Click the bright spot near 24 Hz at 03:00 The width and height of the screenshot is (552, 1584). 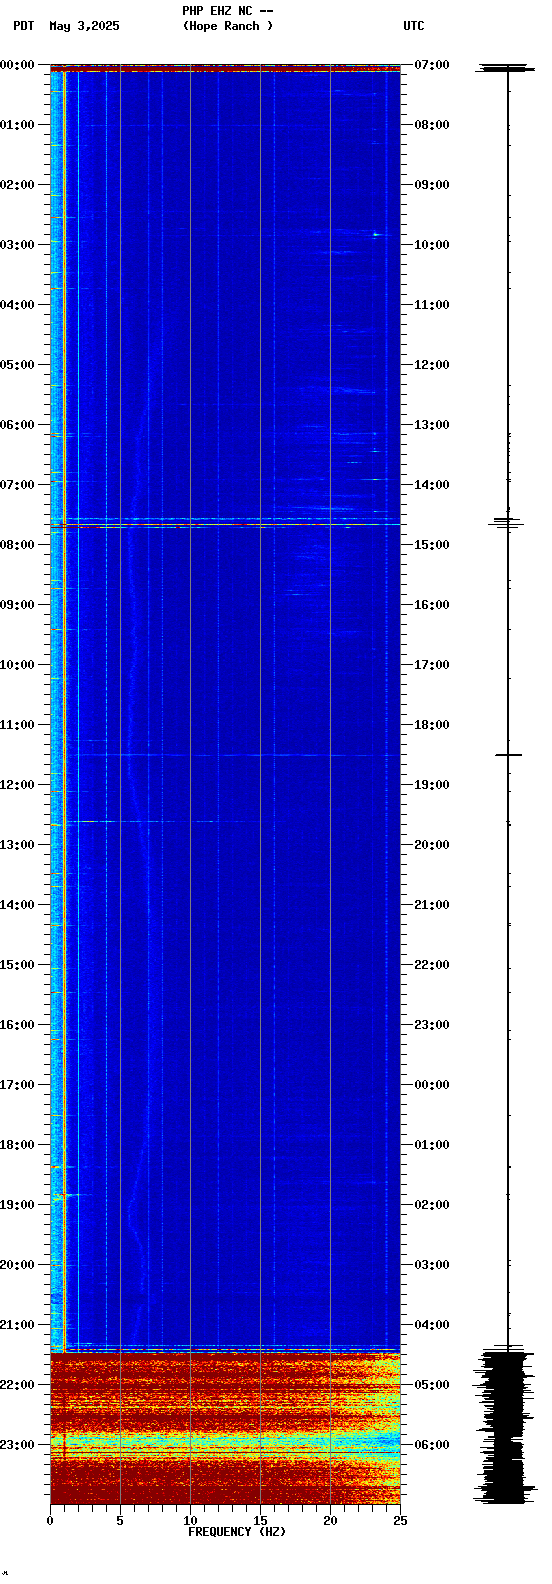[376, 235]
